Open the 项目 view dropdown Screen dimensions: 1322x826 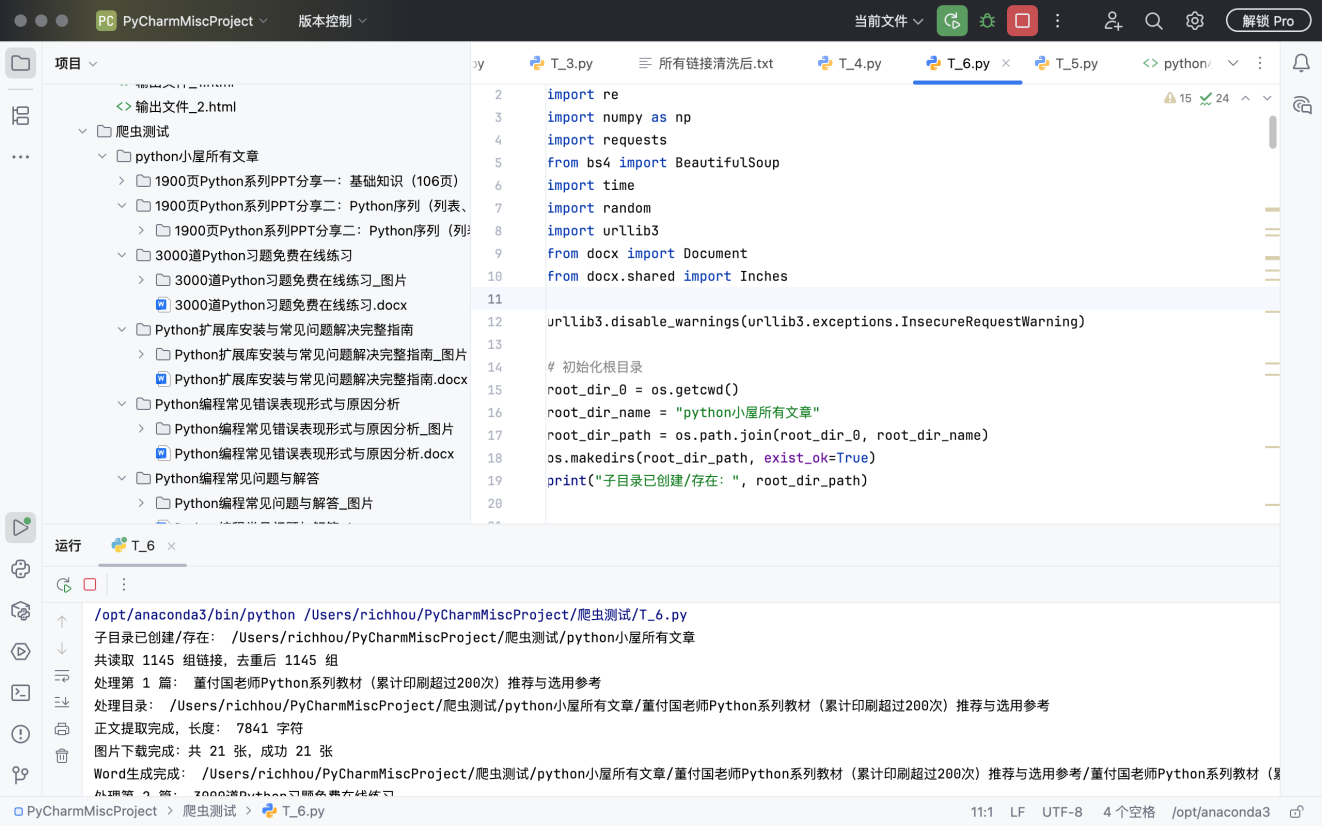76,64
